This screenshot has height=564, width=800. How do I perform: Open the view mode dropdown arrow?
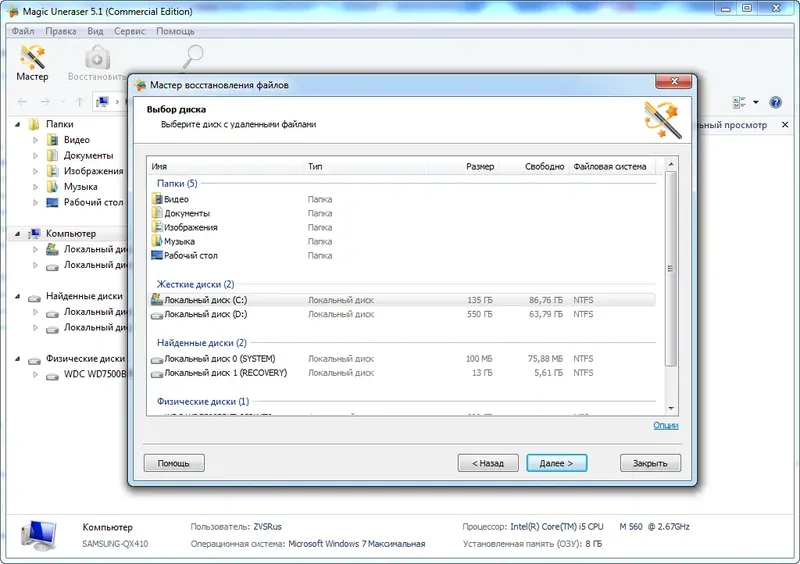click(756, 103)
